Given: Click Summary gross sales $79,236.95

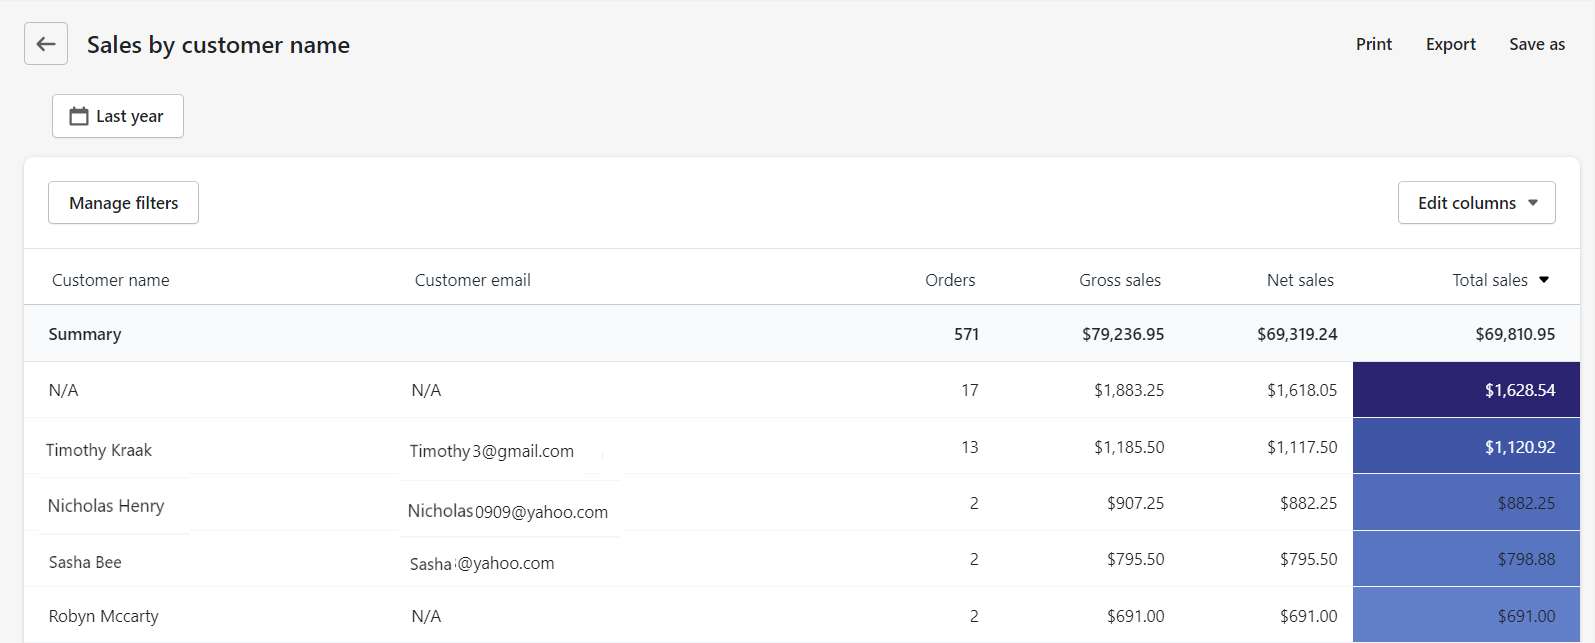Looking at the screenshot, I should tap(1123, 334).
